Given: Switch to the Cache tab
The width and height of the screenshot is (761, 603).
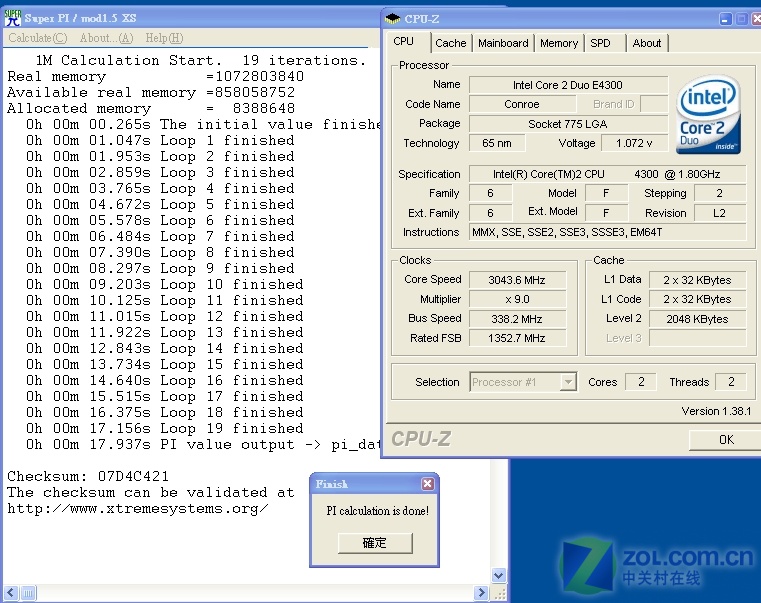Looking at the screenshot, I should pos(450,43).
